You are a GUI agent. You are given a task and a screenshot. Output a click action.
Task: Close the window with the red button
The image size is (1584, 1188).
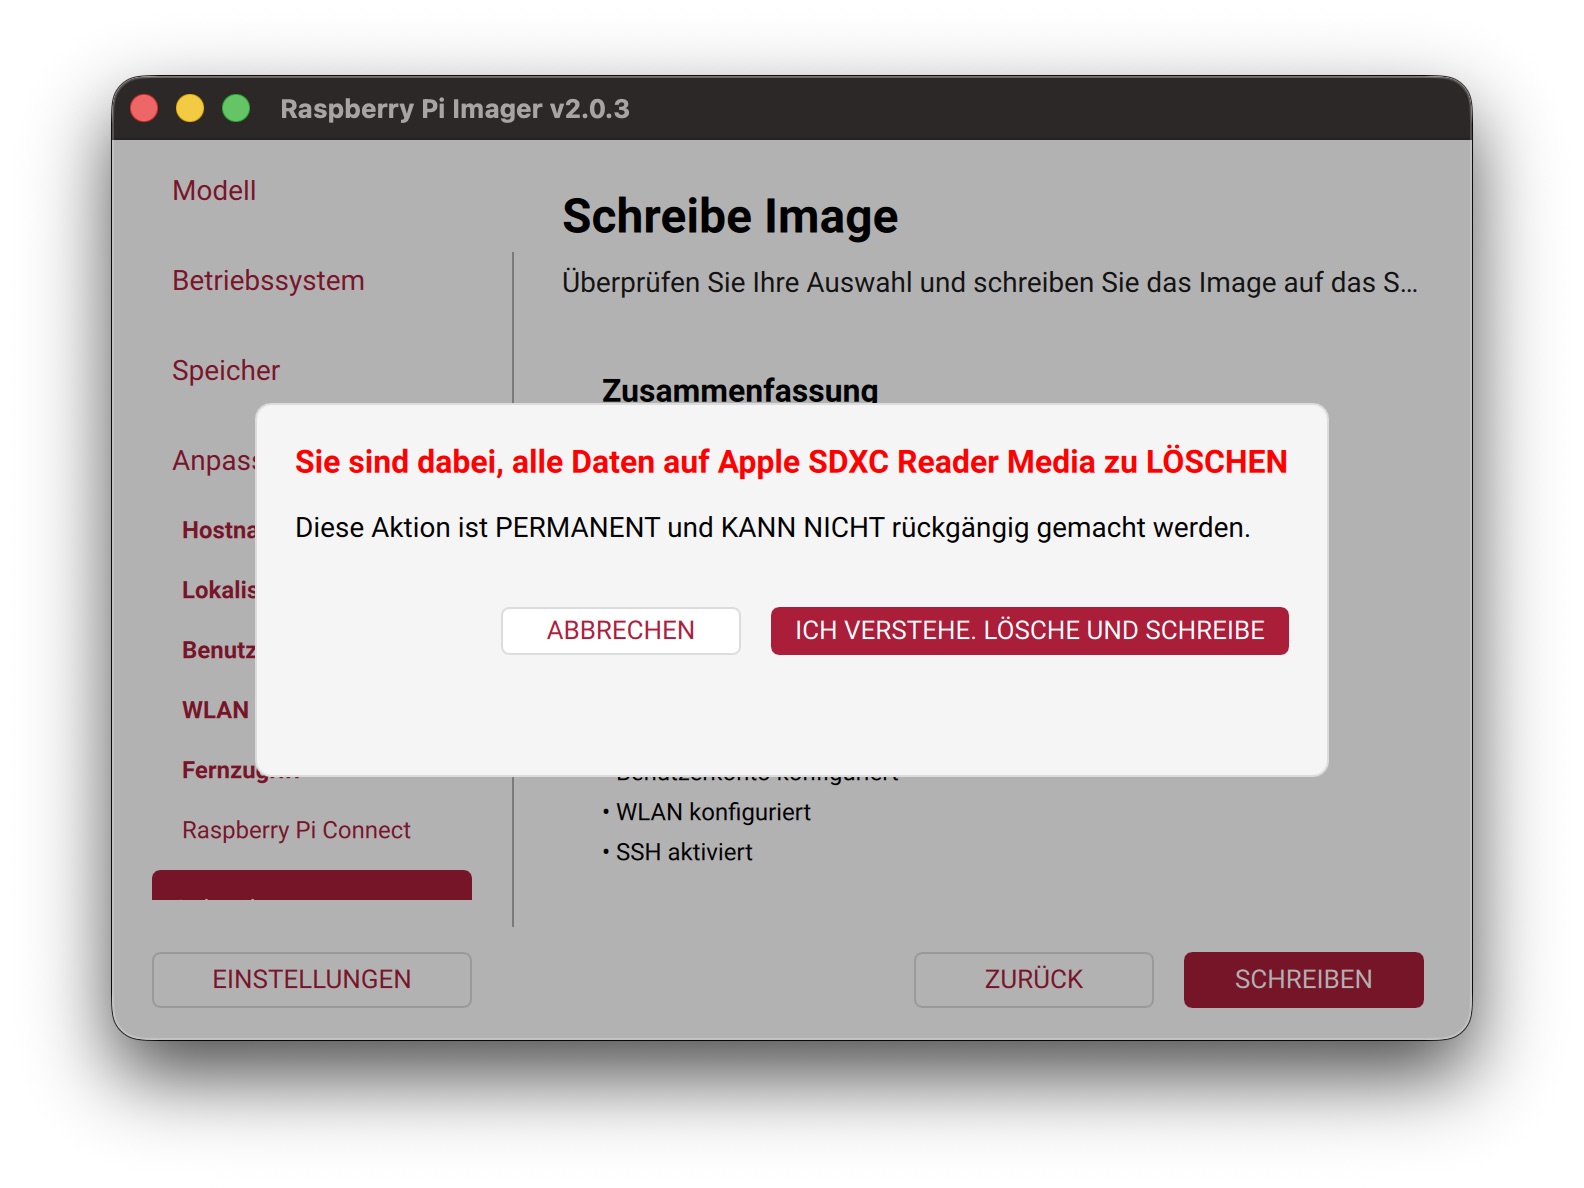(x=144, y=108)
